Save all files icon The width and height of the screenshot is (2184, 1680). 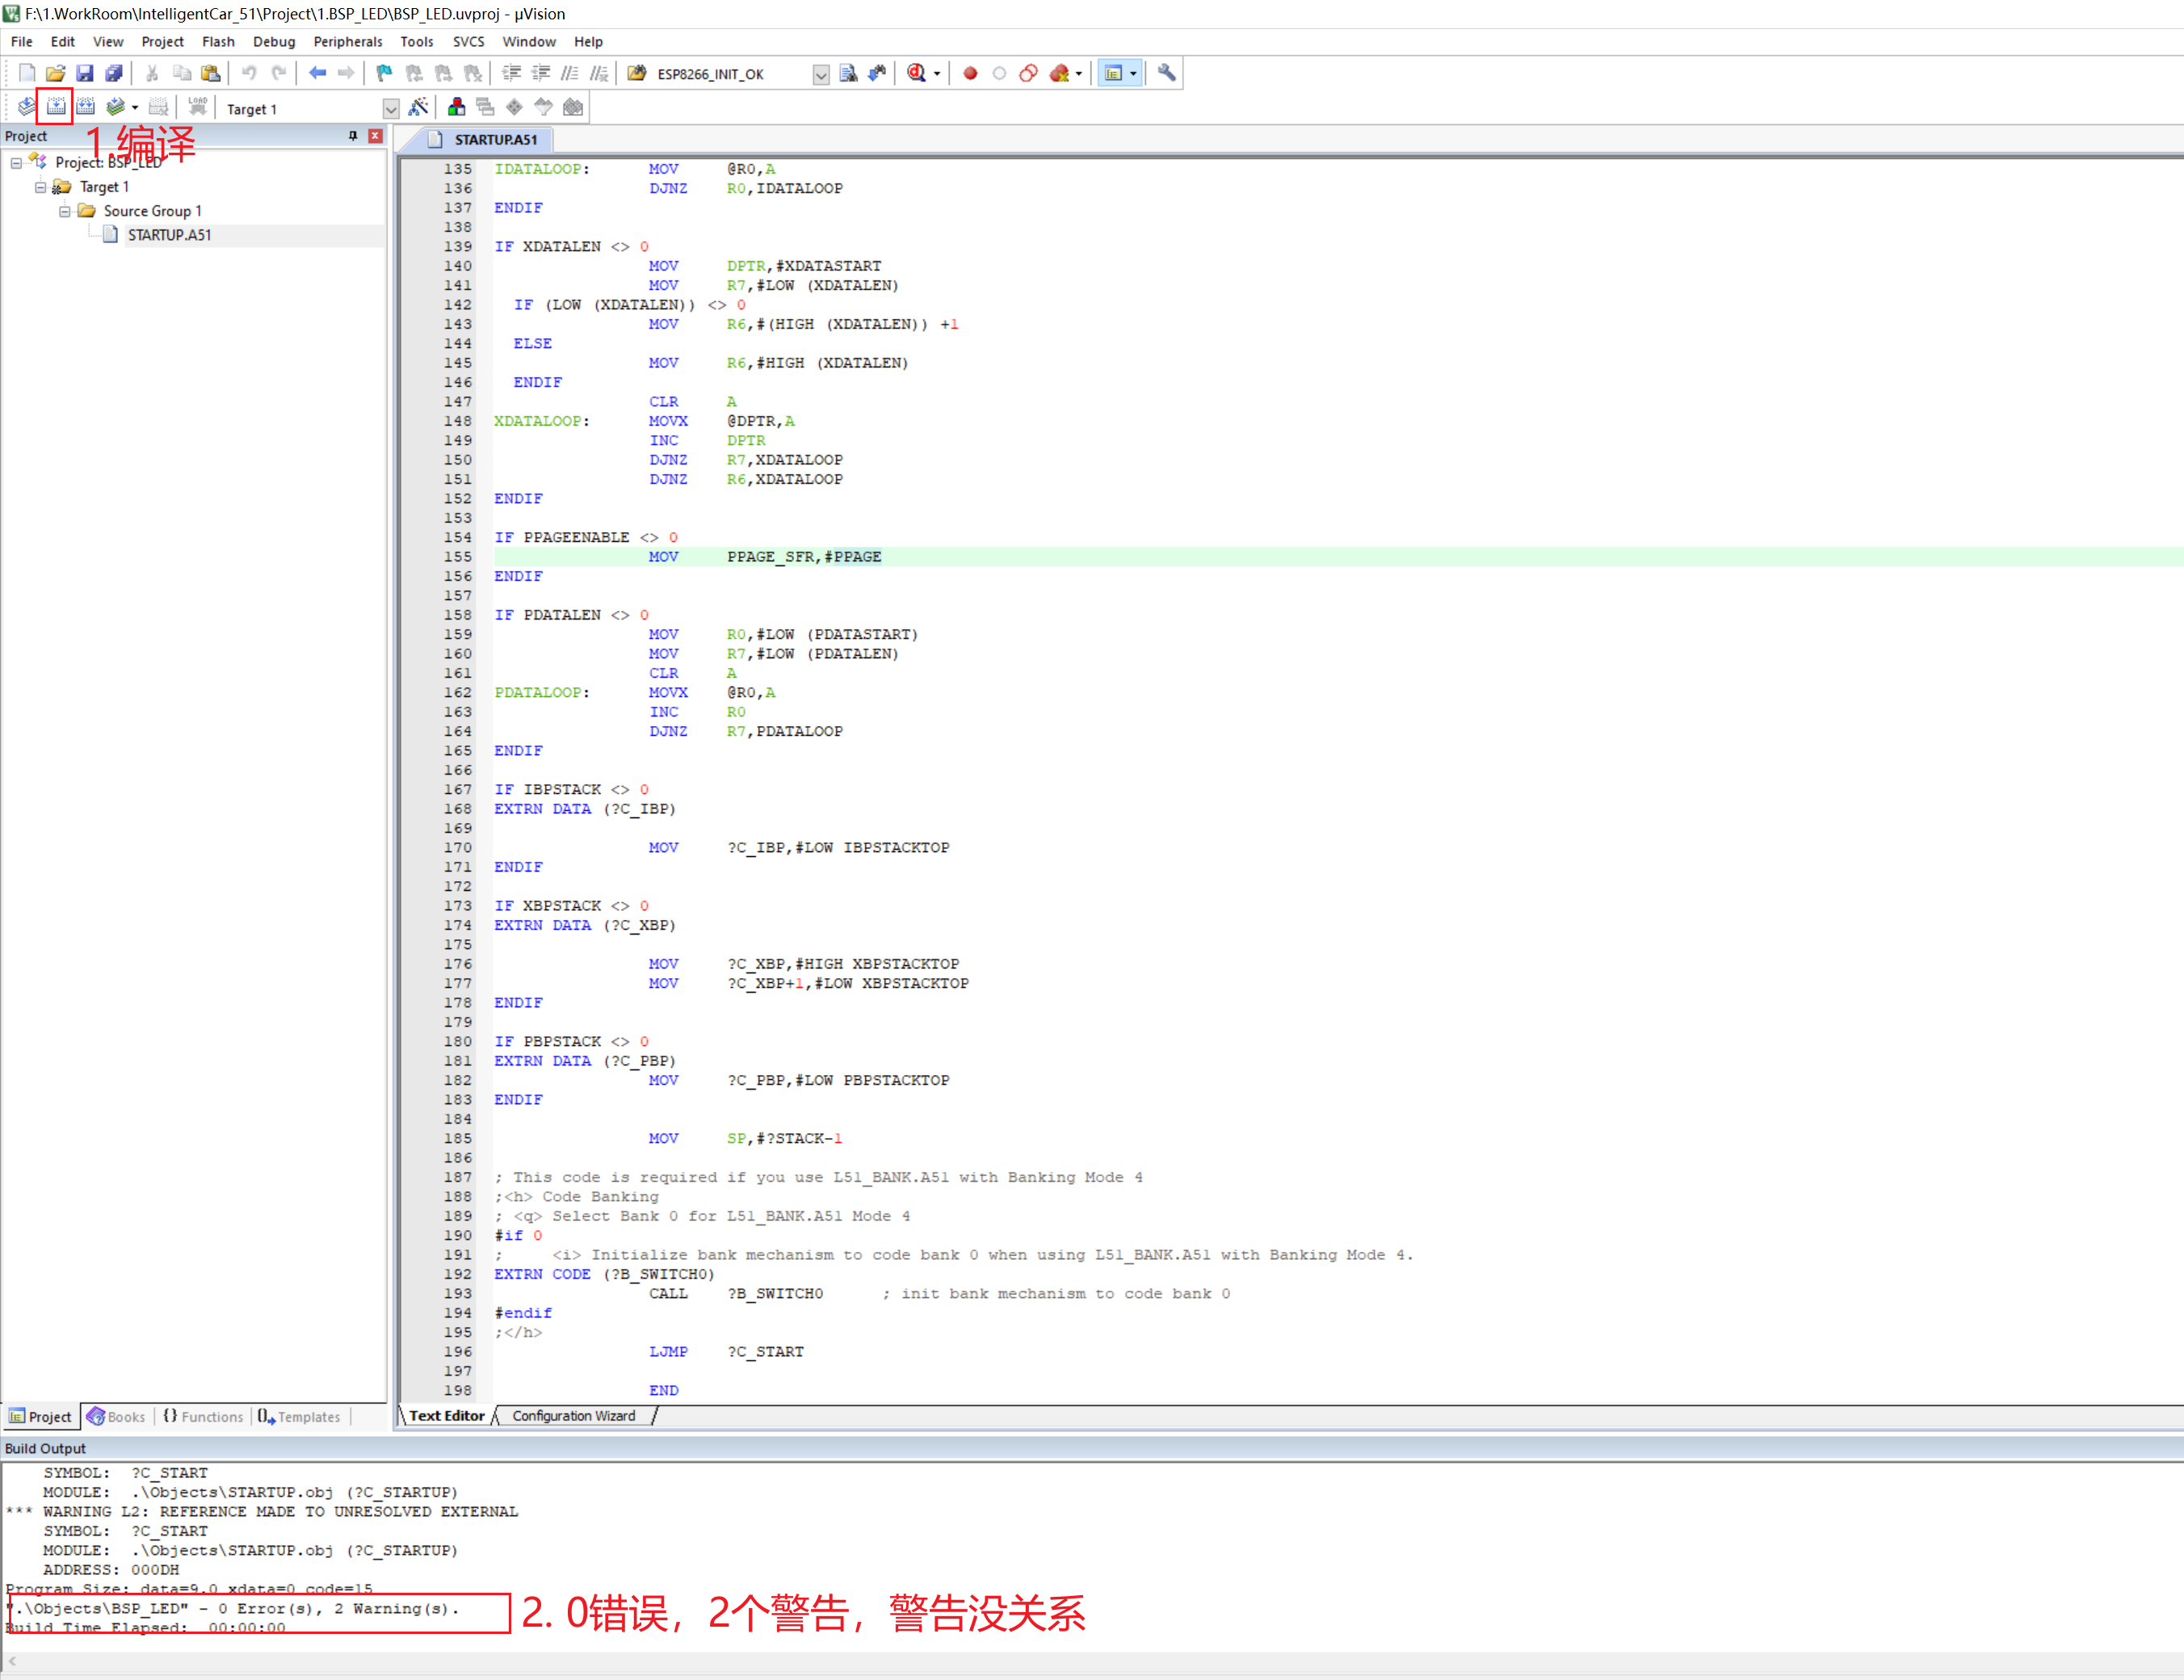[114, 73]
